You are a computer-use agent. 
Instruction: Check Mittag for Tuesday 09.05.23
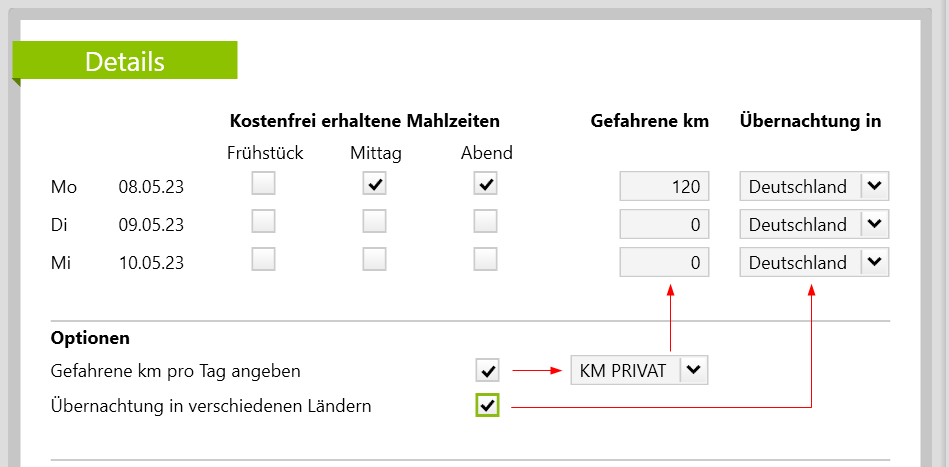coord(375,222)
